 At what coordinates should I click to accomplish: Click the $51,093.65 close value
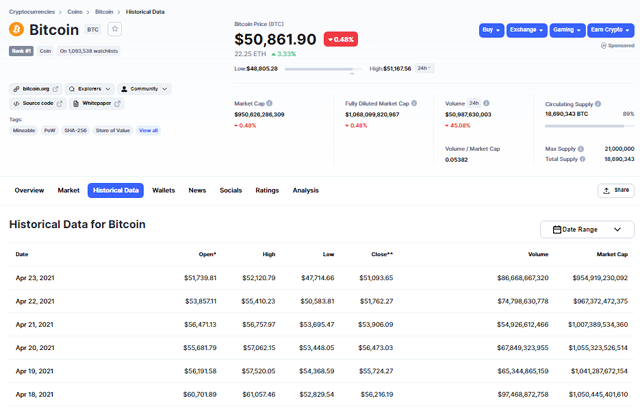point(376,278)
